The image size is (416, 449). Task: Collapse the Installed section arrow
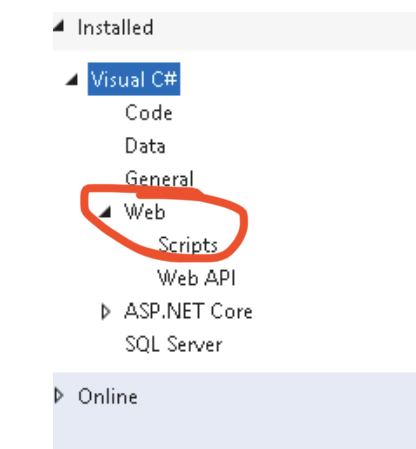[59, 26]
